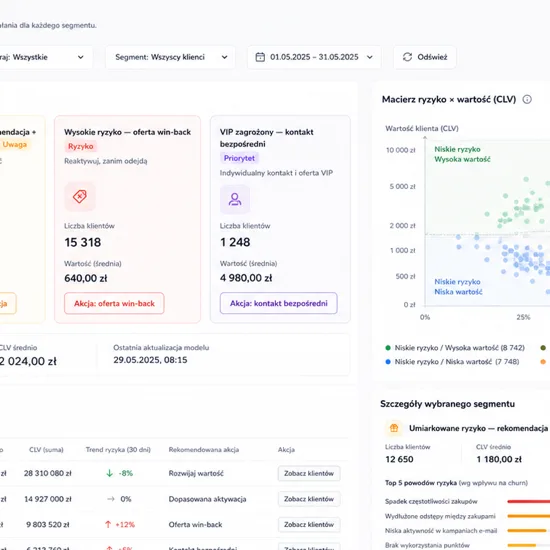Click Zobacz klientów for Rozwijaj wartość row
The width and height of the screenshot is (550, 550).
pyautogui.click(x=309, y=474)
